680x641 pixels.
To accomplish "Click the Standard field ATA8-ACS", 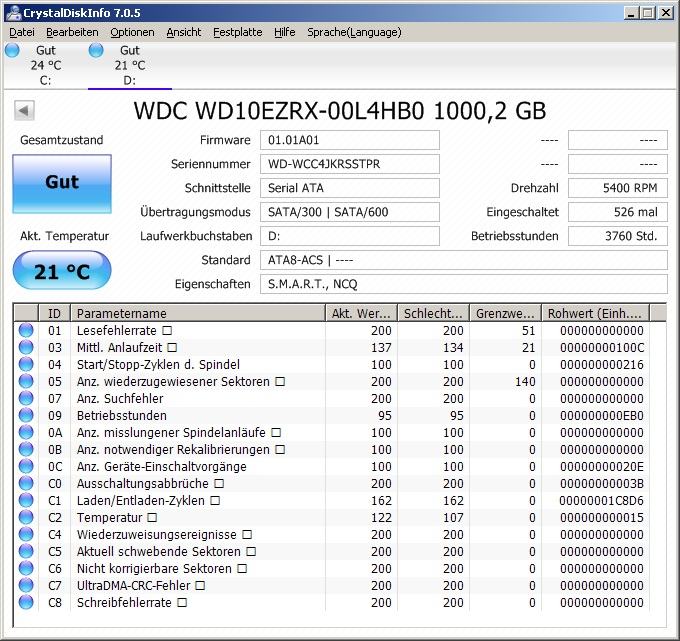I will (464, 260).
